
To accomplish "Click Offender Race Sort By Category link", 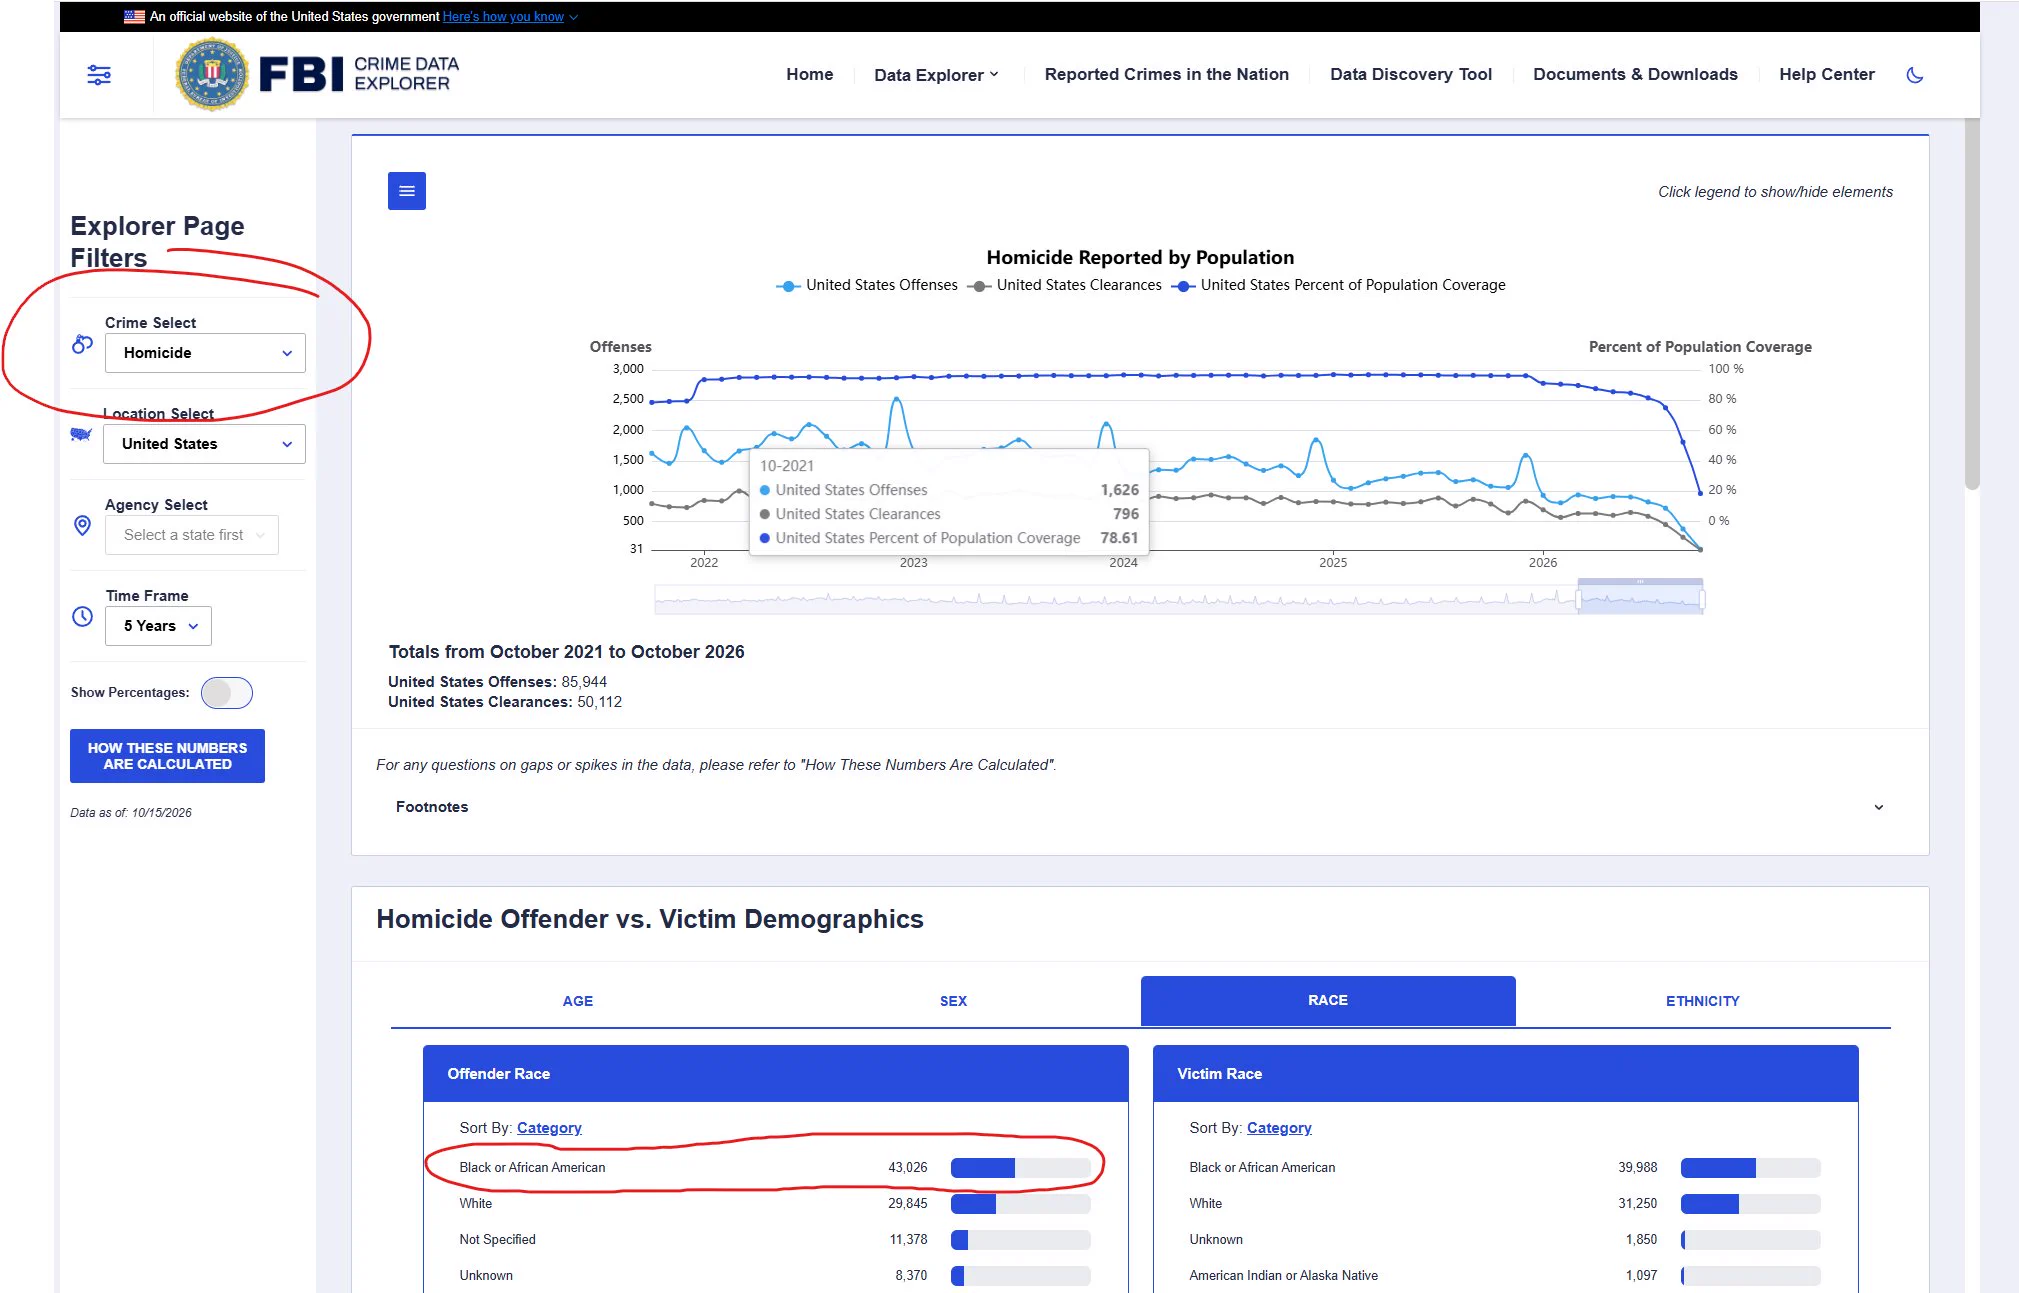I will [549, 1128].
